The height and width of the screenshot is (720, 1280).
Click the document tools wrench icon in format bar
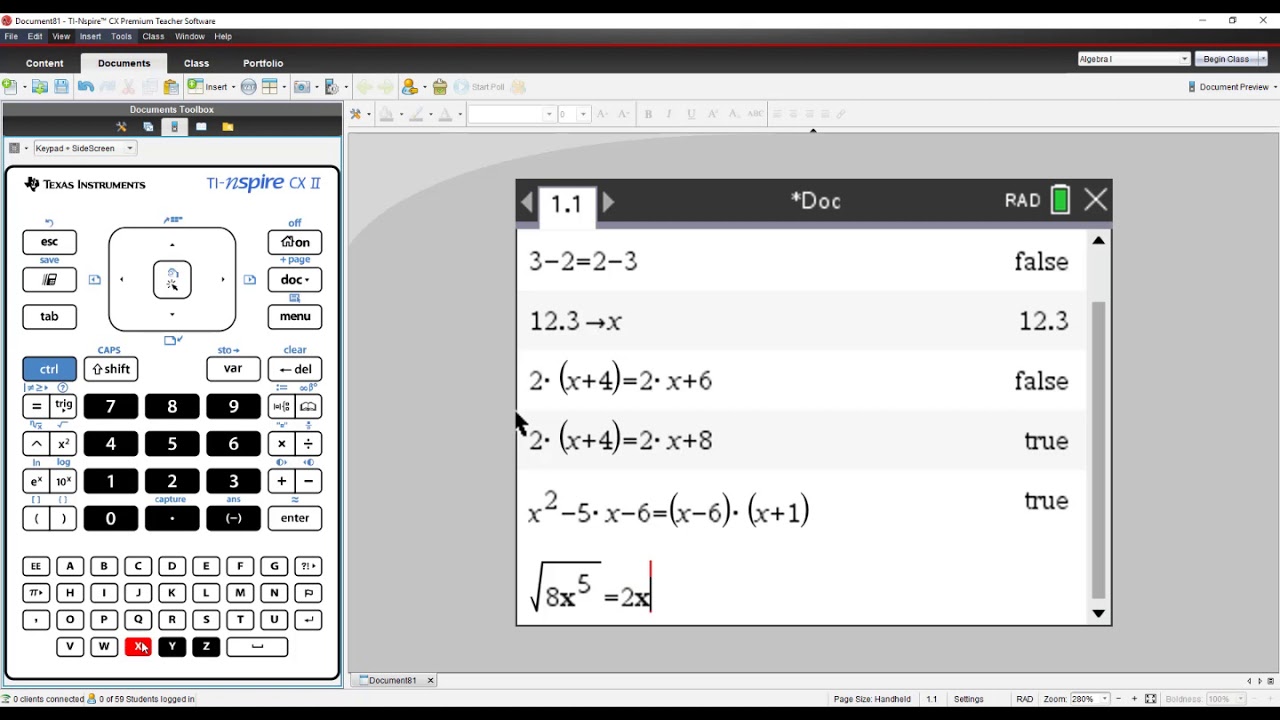coord(355,114)
